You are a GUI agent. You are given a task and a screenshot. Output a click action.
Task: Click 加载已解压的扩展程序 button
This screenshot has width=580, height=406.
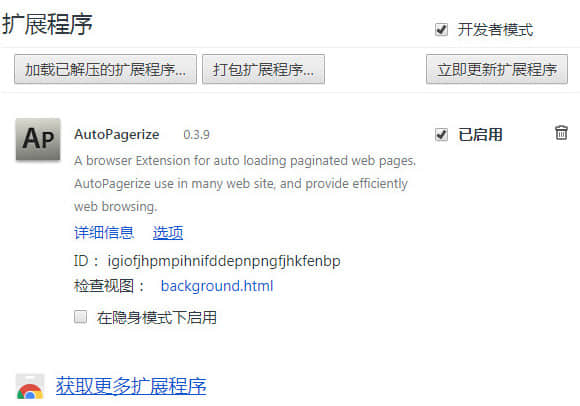105,69
